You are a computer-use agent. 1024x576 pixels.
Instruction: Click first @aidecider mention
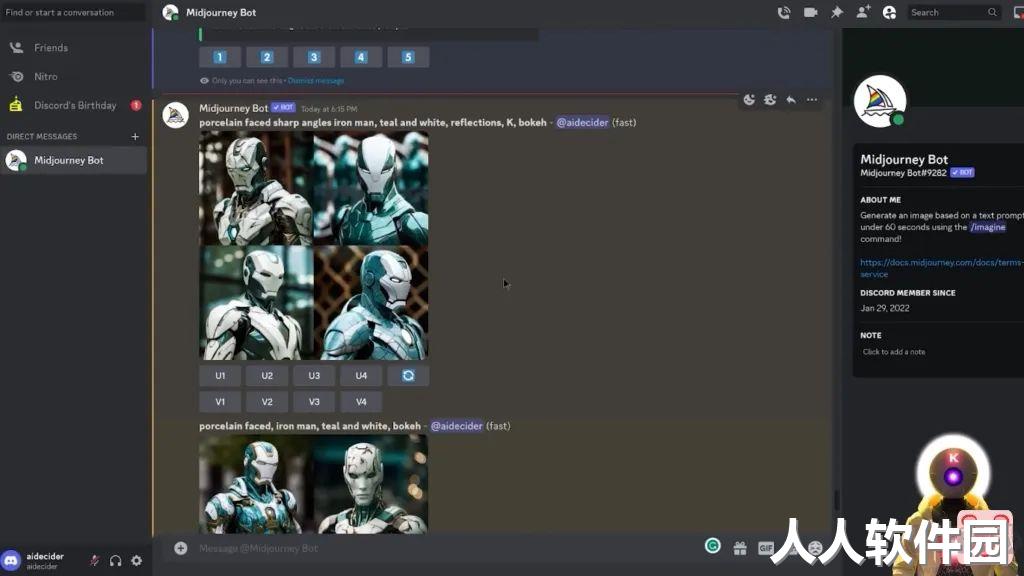pyautogui.click(x=582, y=122)
